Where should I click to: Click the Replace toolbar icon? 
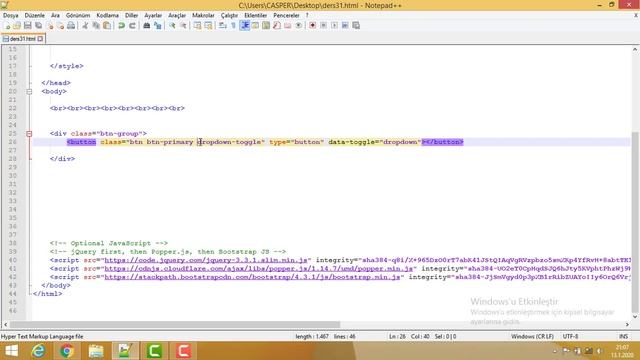[158, 26]
